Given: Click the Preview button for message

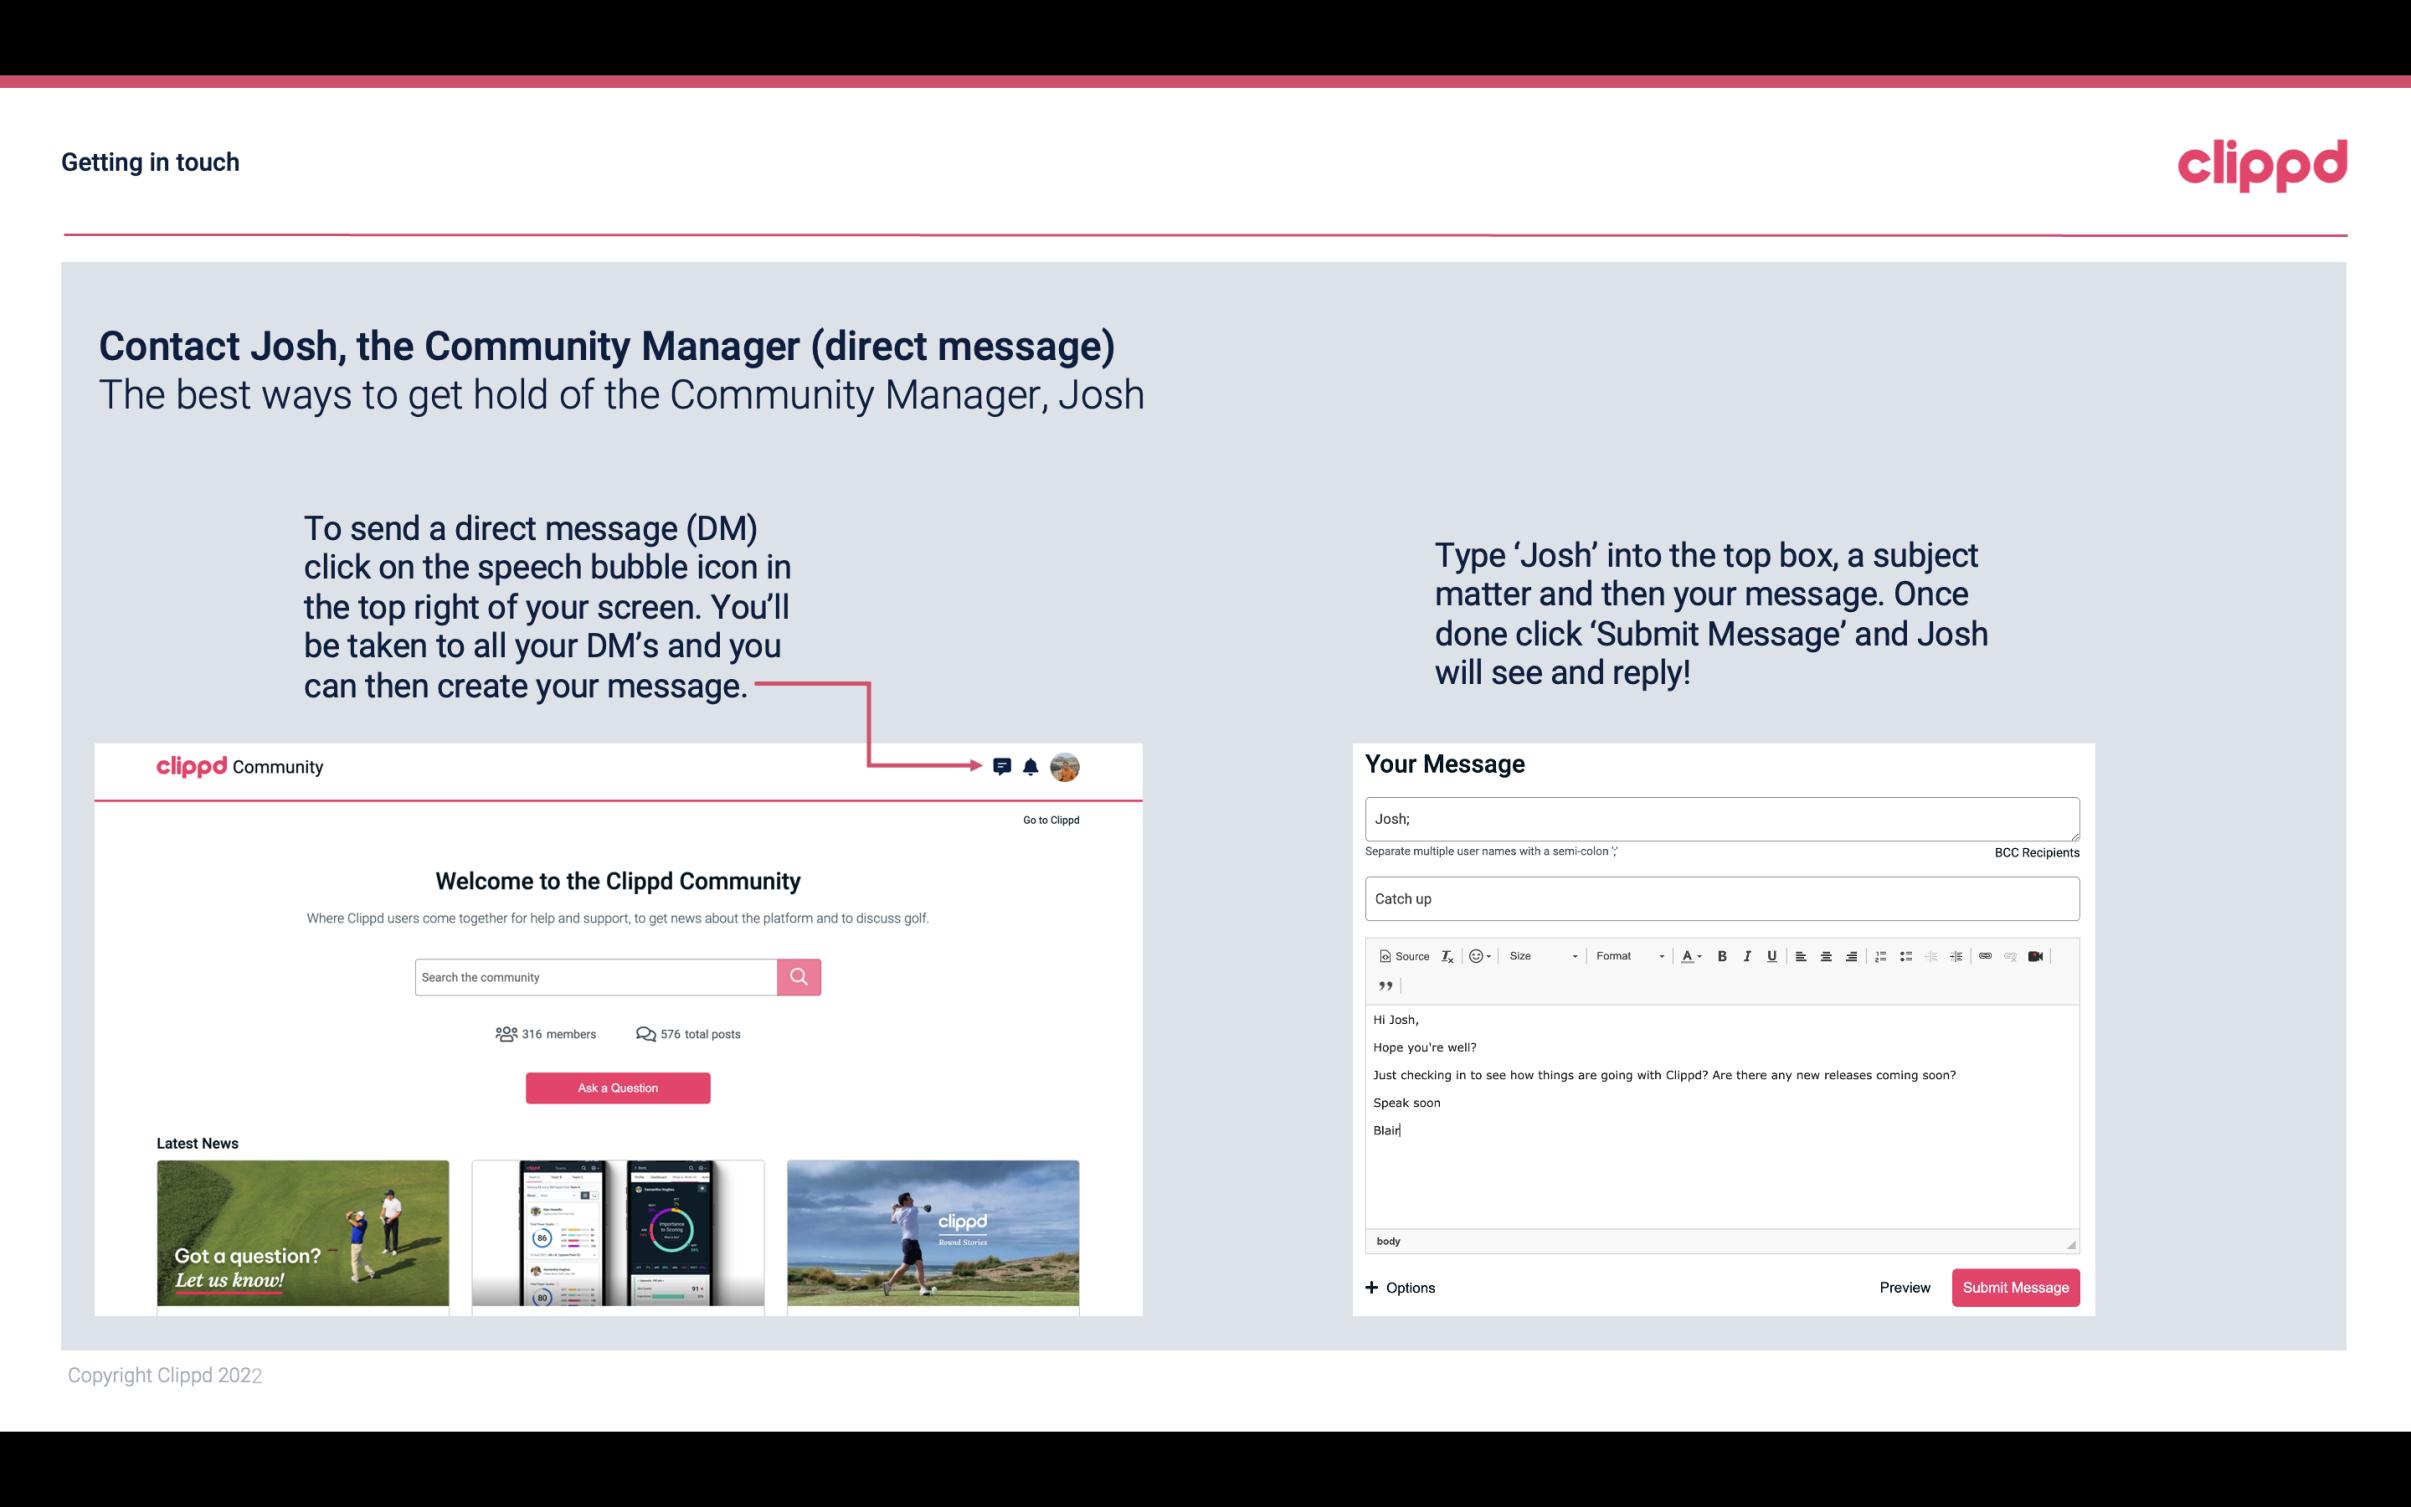Looking at the screenshot, I should [x=1904, y=1288].
